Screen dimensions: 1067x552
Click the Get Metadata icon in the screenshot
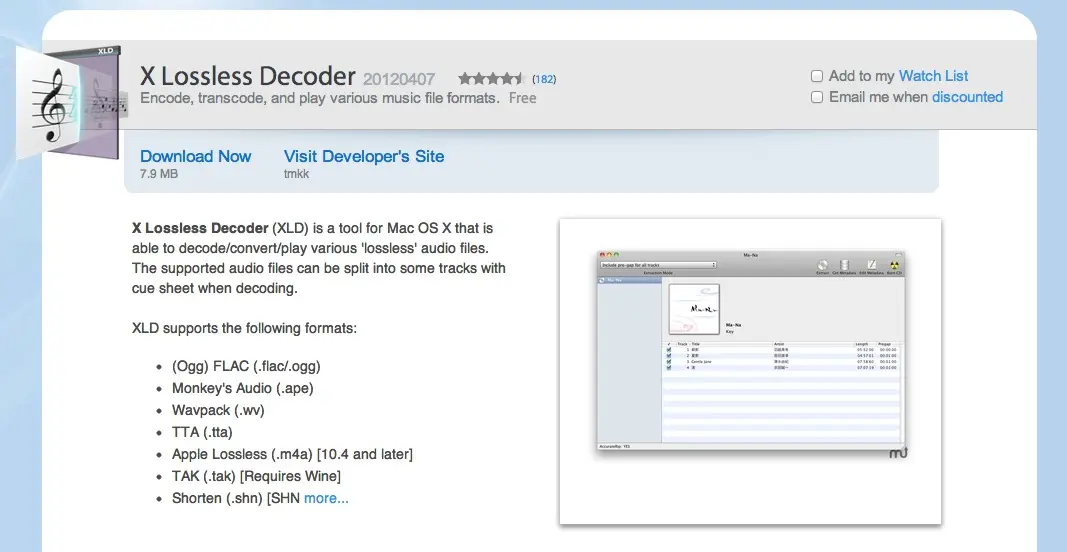(x=845, y=262)
